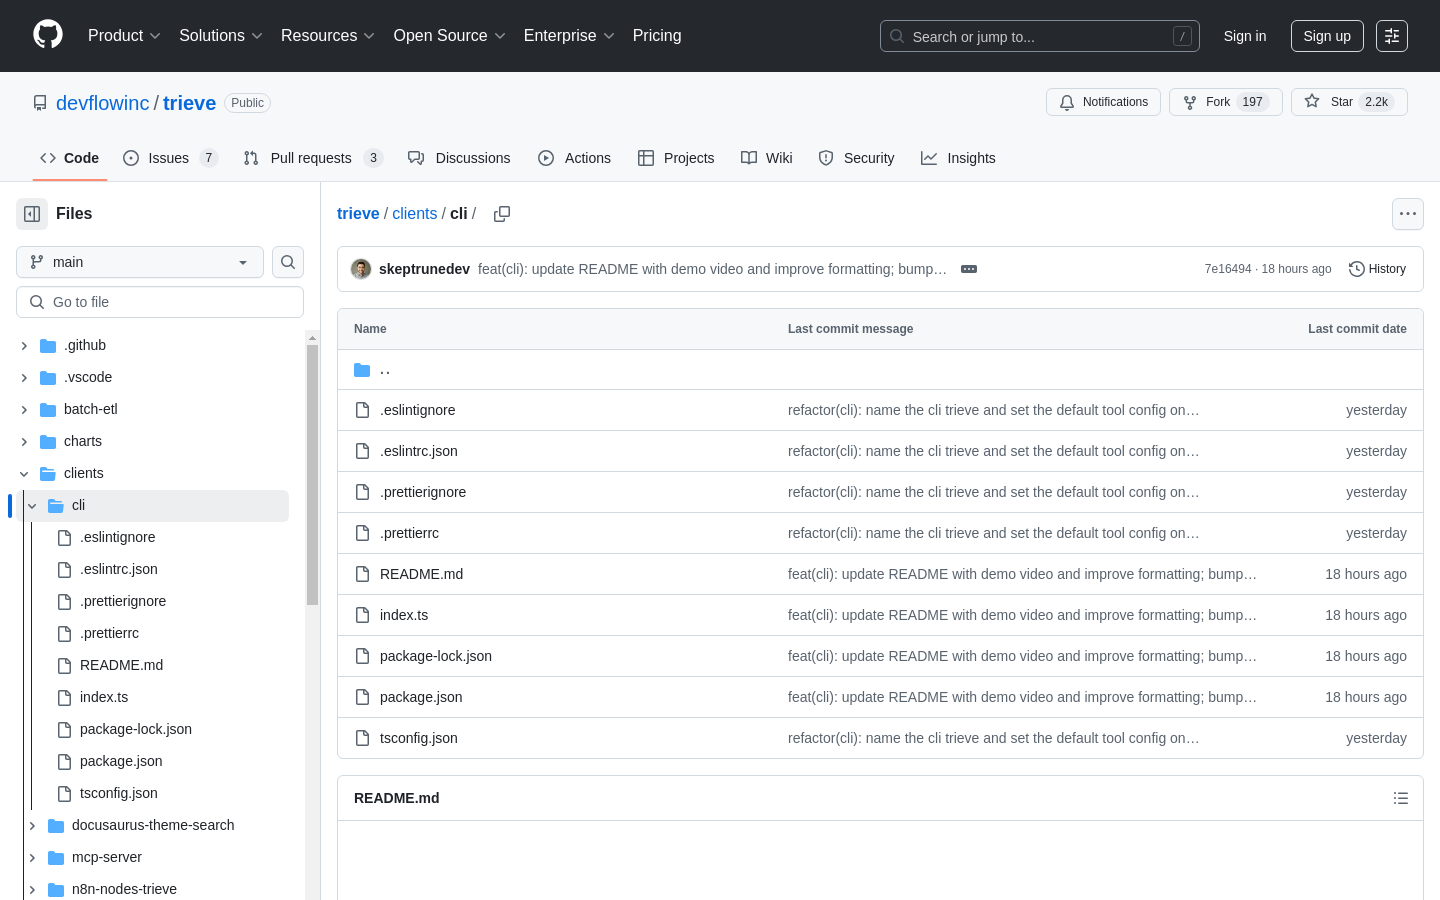The width and height of the screenshot is (1440, 900).
Task: Expand the n8n-nodes-trieve folder
Action: pos(32,890)
